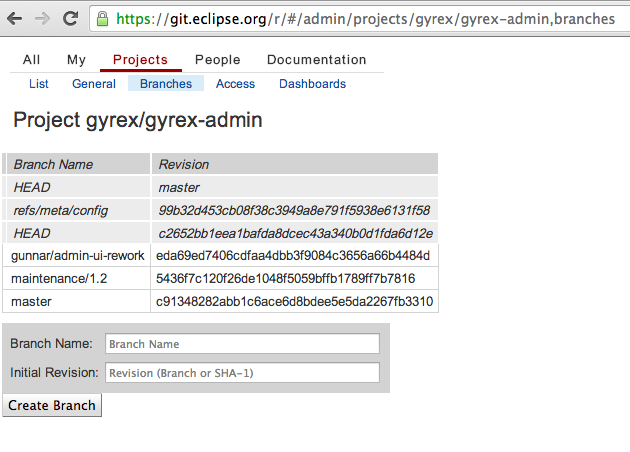Image resolution: width=630 pixels, height=452 pixels.
Task: Open the General project settings link
Action: 94,84
